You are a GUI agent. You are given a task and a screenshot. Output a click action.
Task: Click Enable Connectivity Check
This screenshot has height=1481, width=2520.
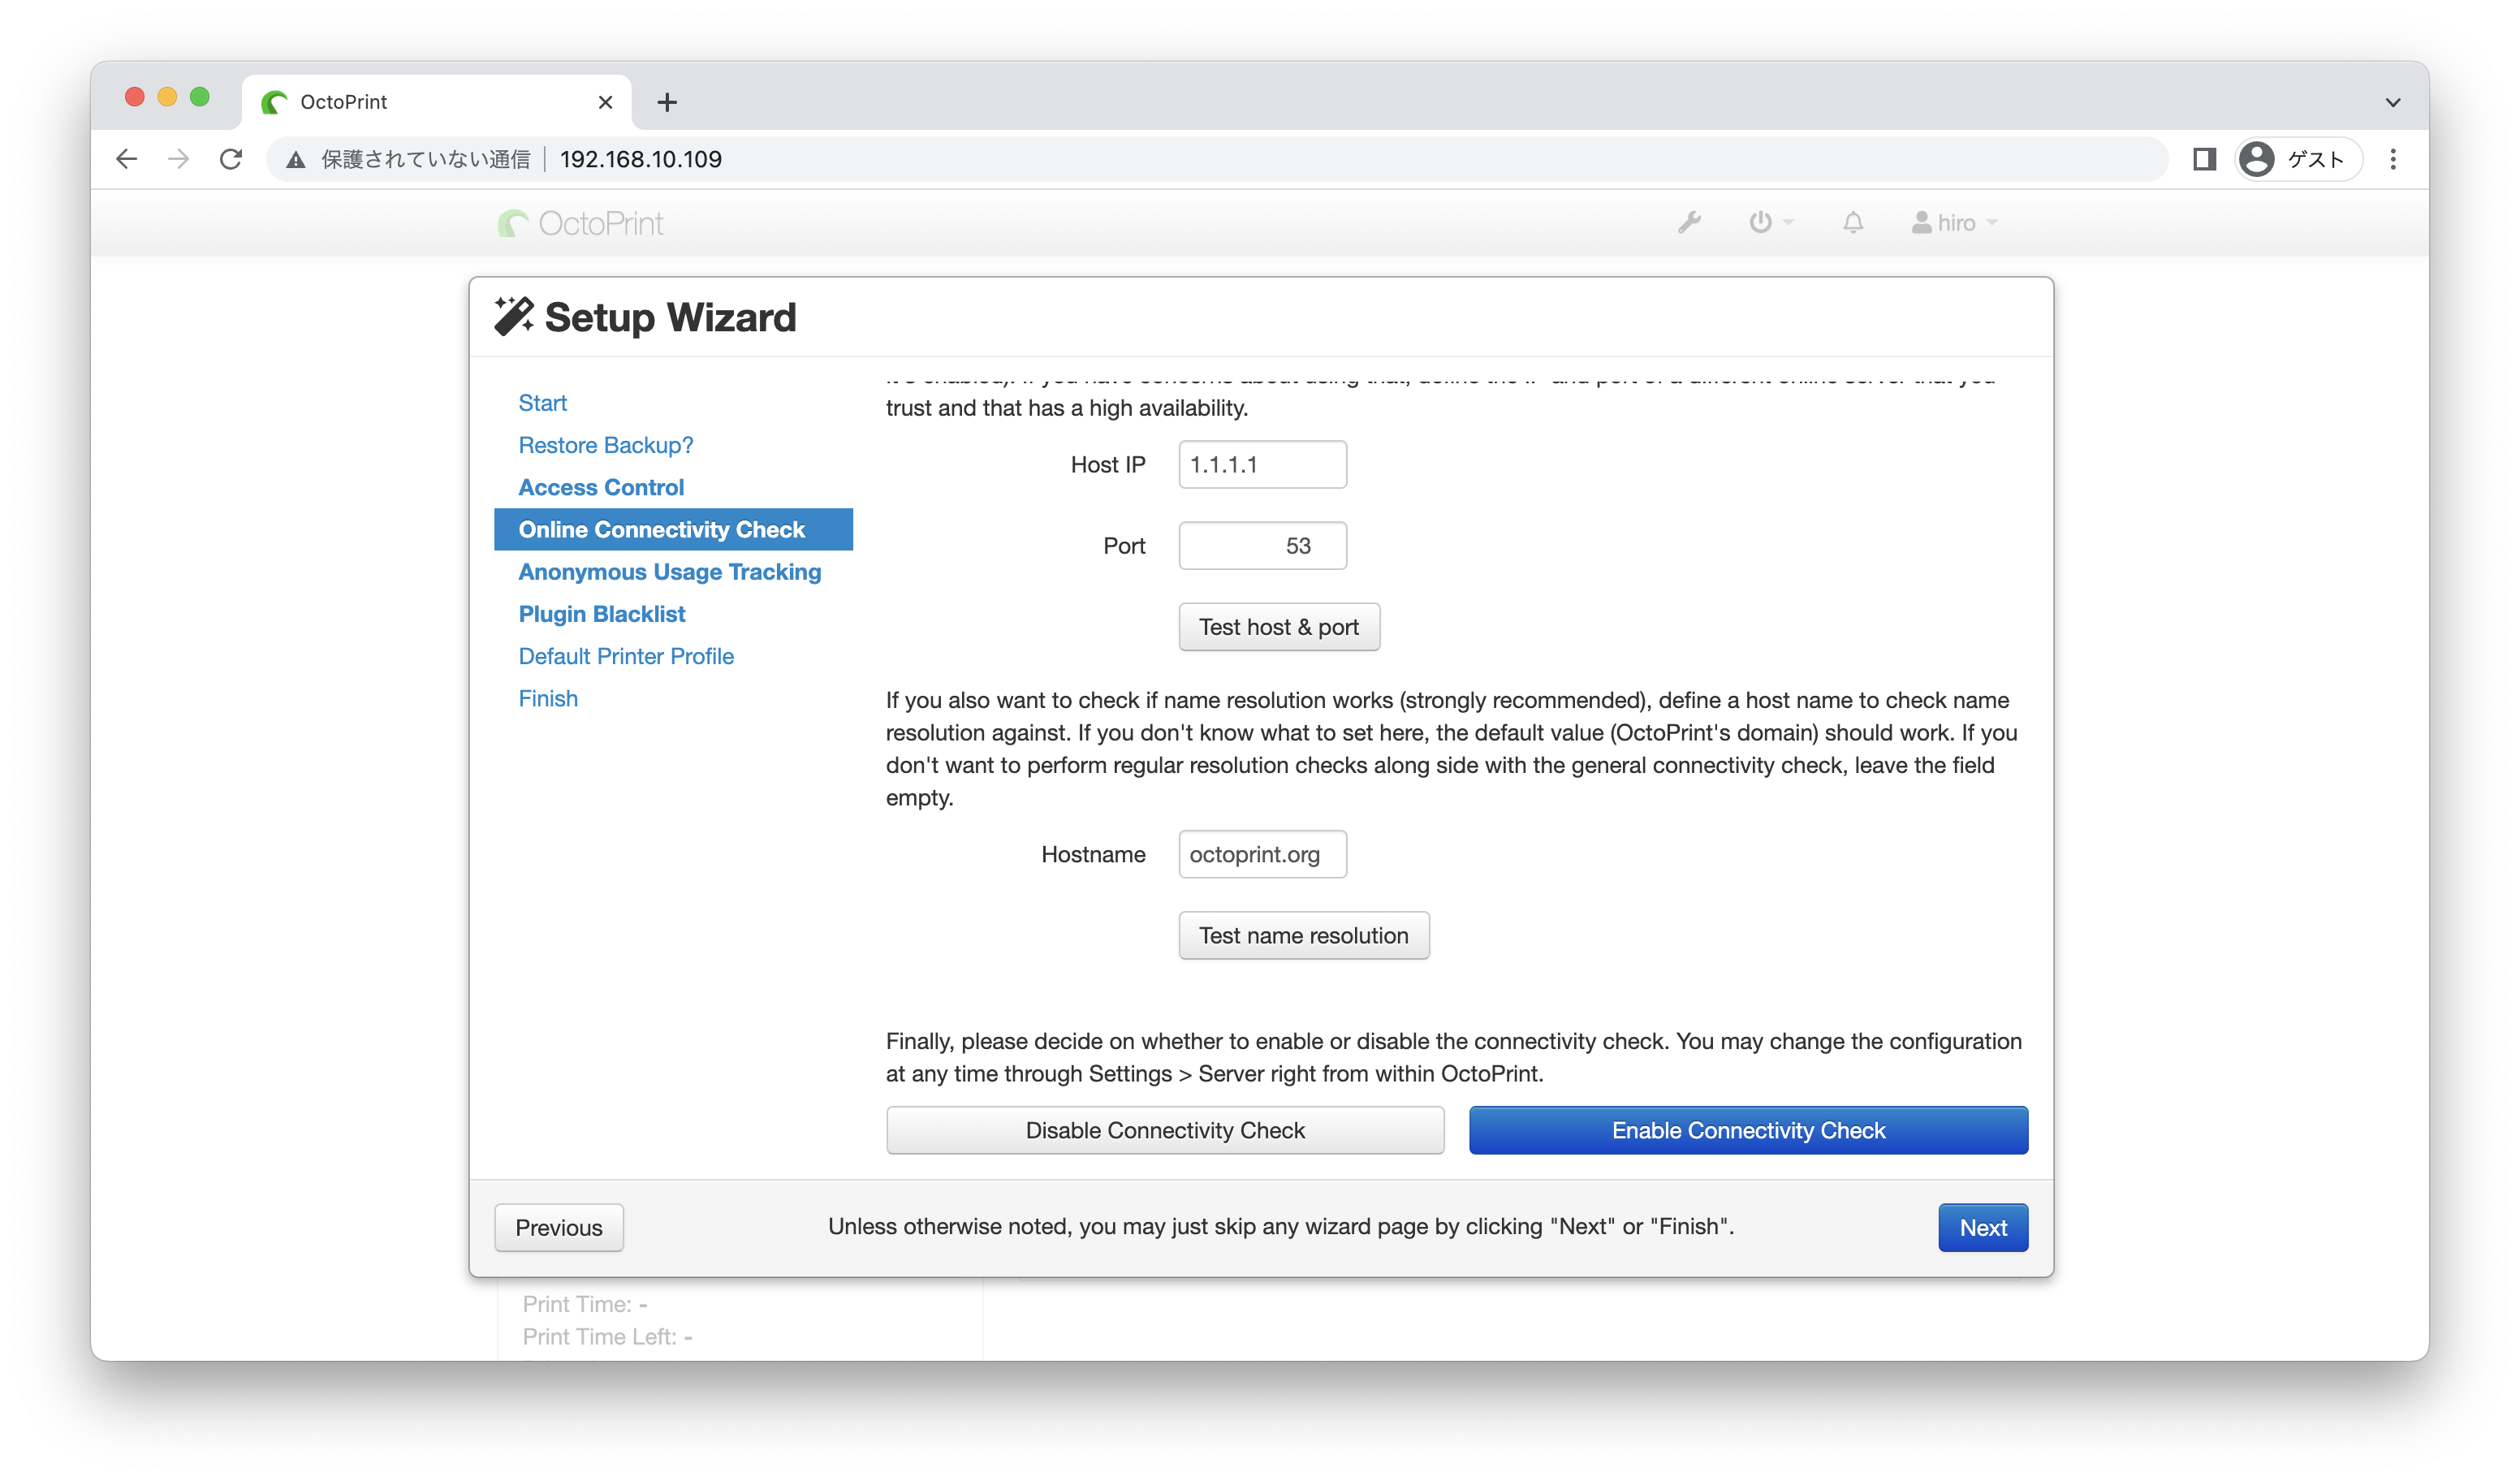pyautogui.click(x=1748, y=1131)
